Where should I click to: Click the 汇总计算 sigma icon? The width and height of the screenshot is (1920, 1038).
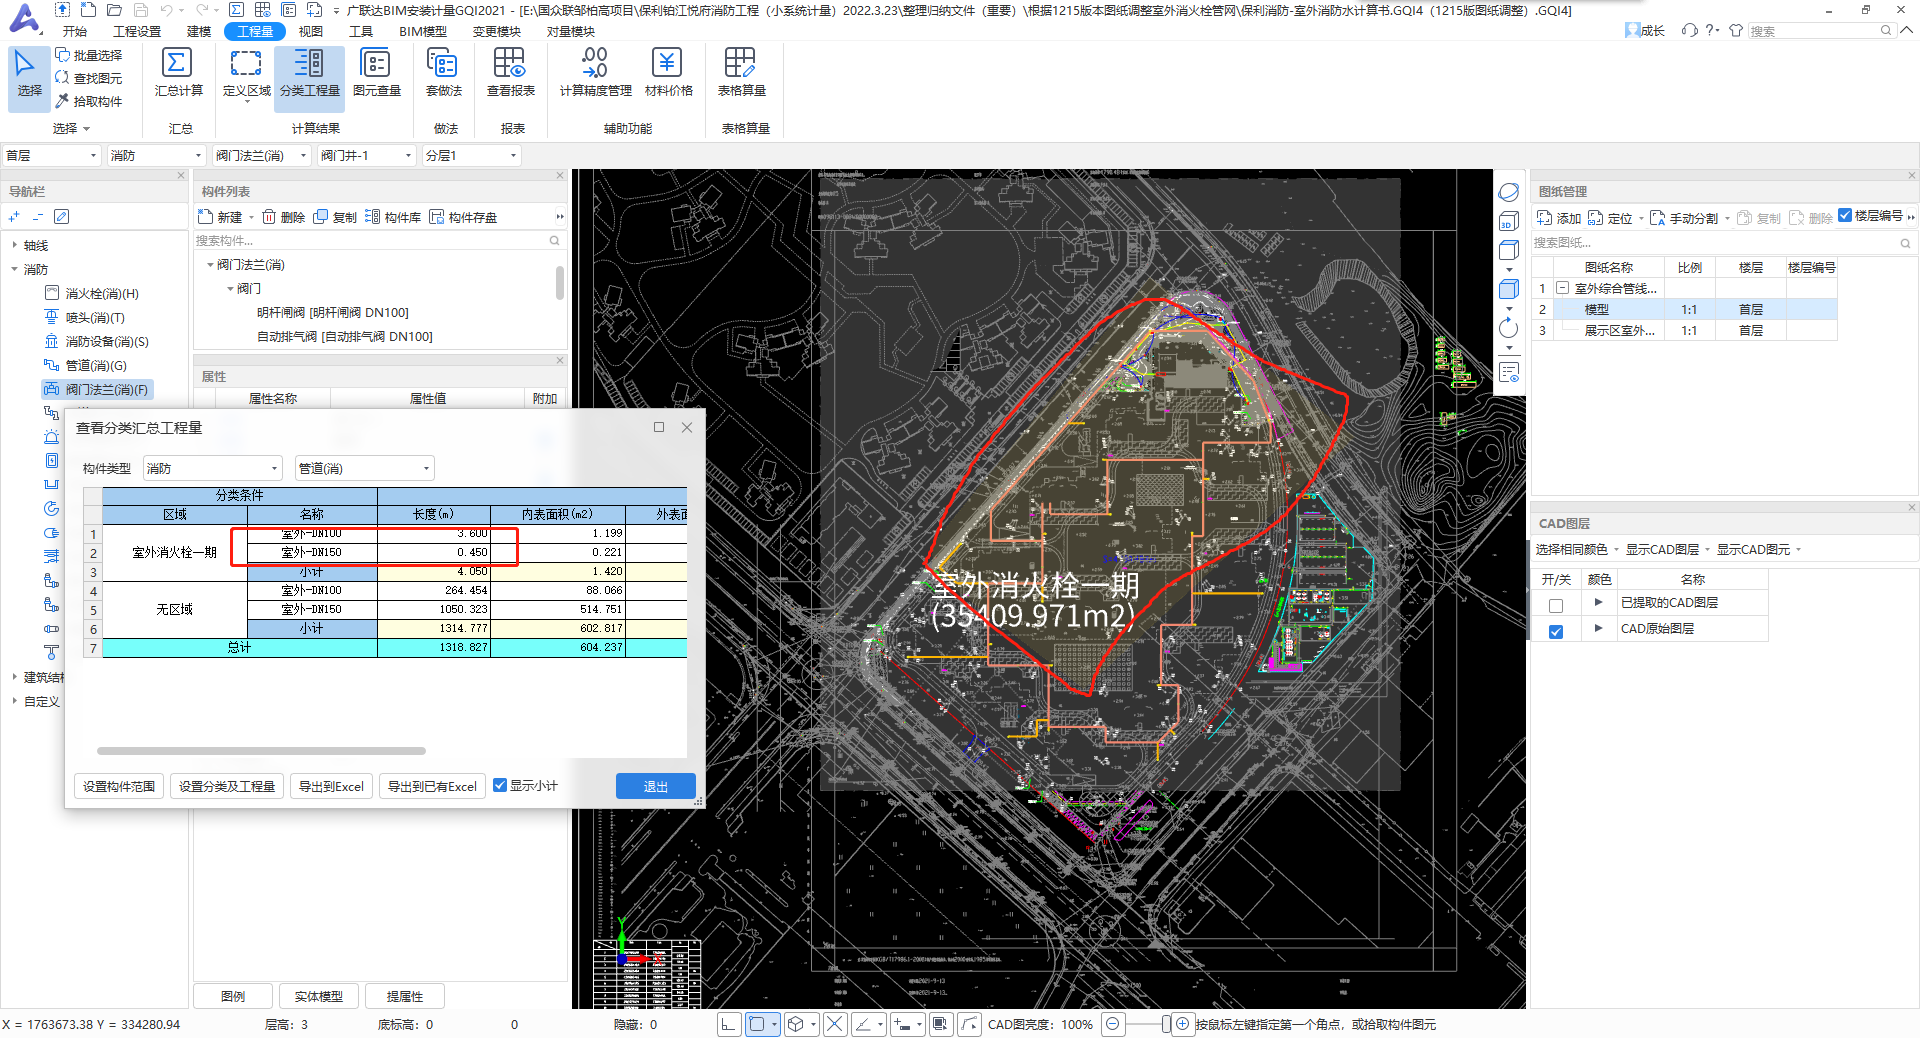point(177,63)
